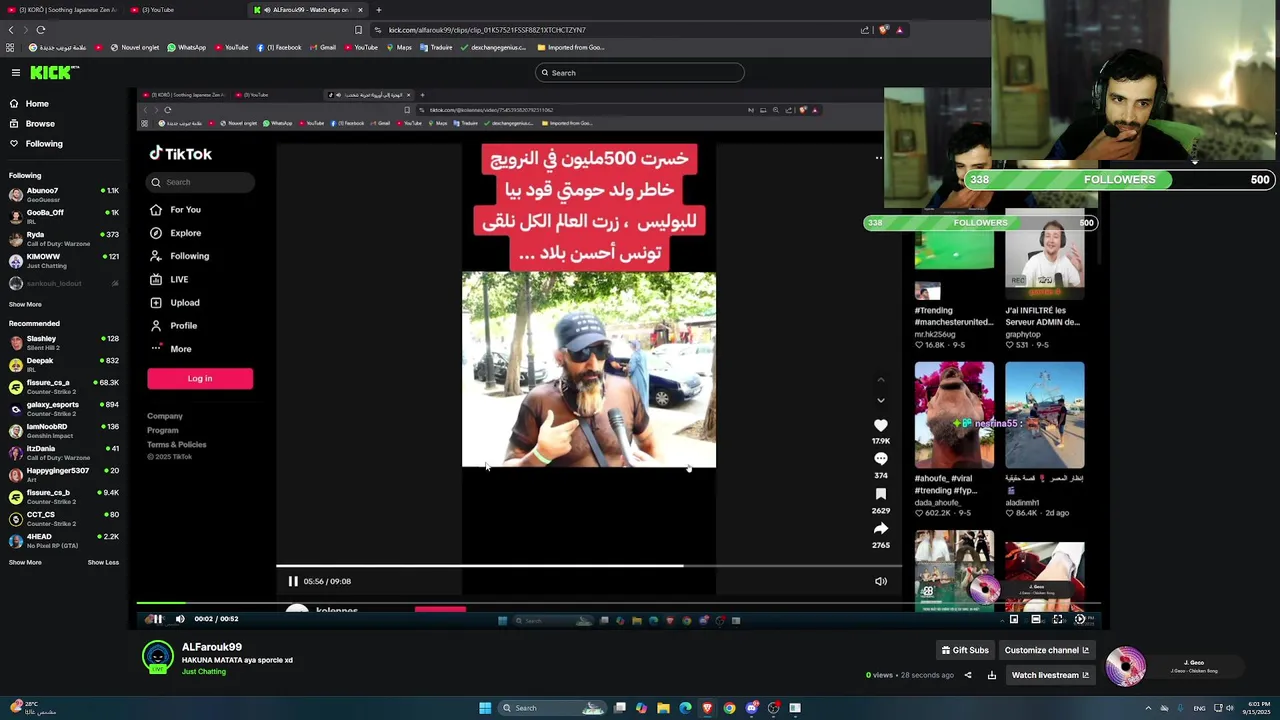Open Google Chrome from taskbar
Image resolution: width=1280 pixels, height=720 pixels.
coord(729,708)
